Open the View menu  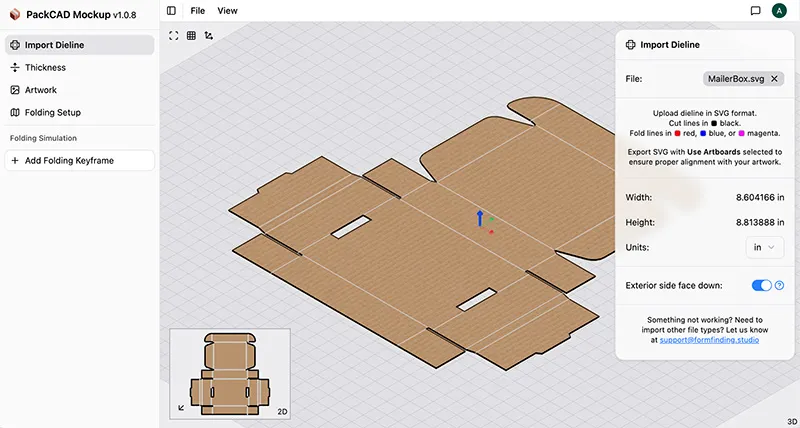(227, 11)
